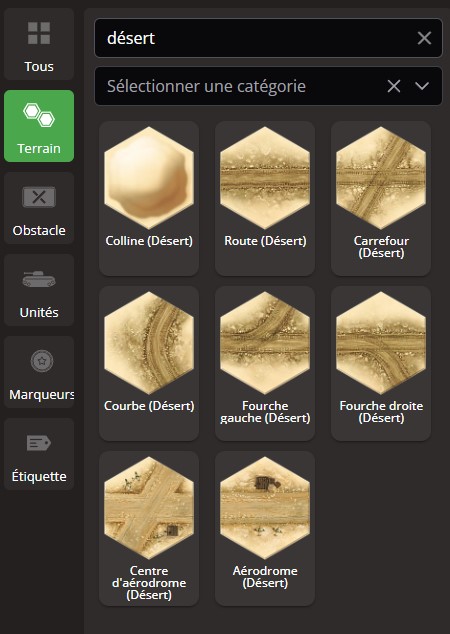Select the Colline (Désert) hex tile

coord(149,198)
